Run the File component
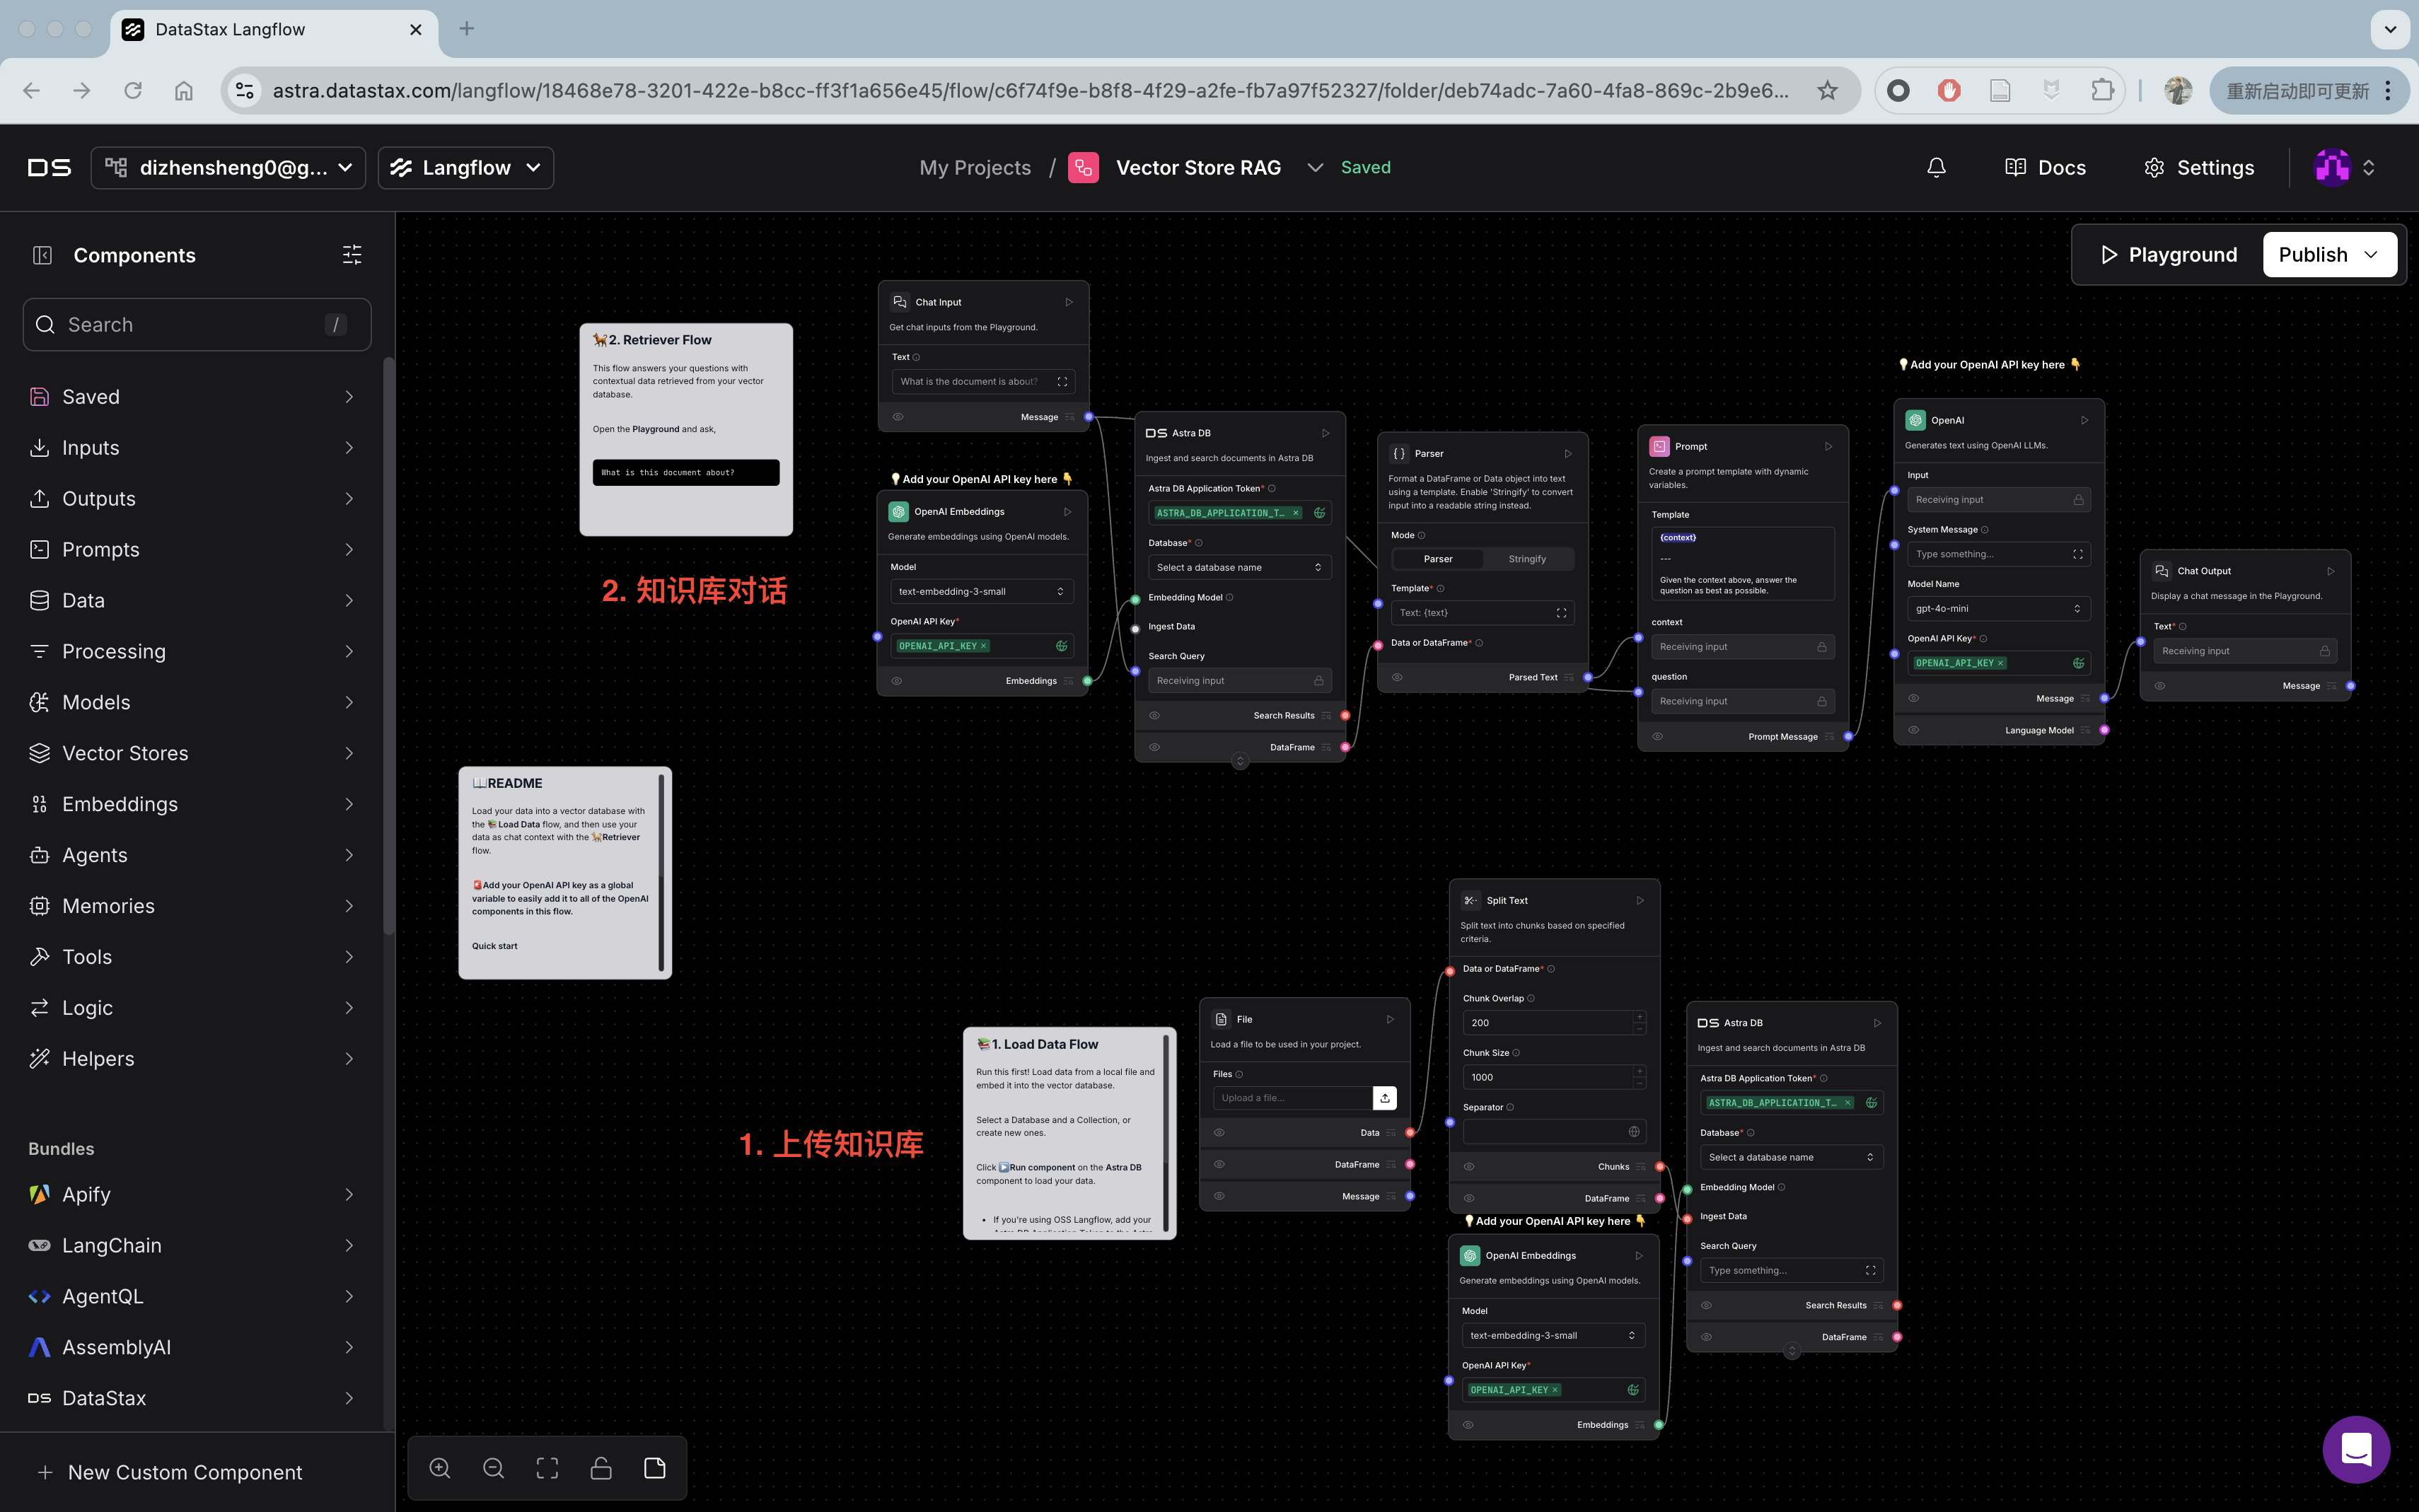The height and width of the screenshot is (1512, 2419). click(x=1390, y=1020)
